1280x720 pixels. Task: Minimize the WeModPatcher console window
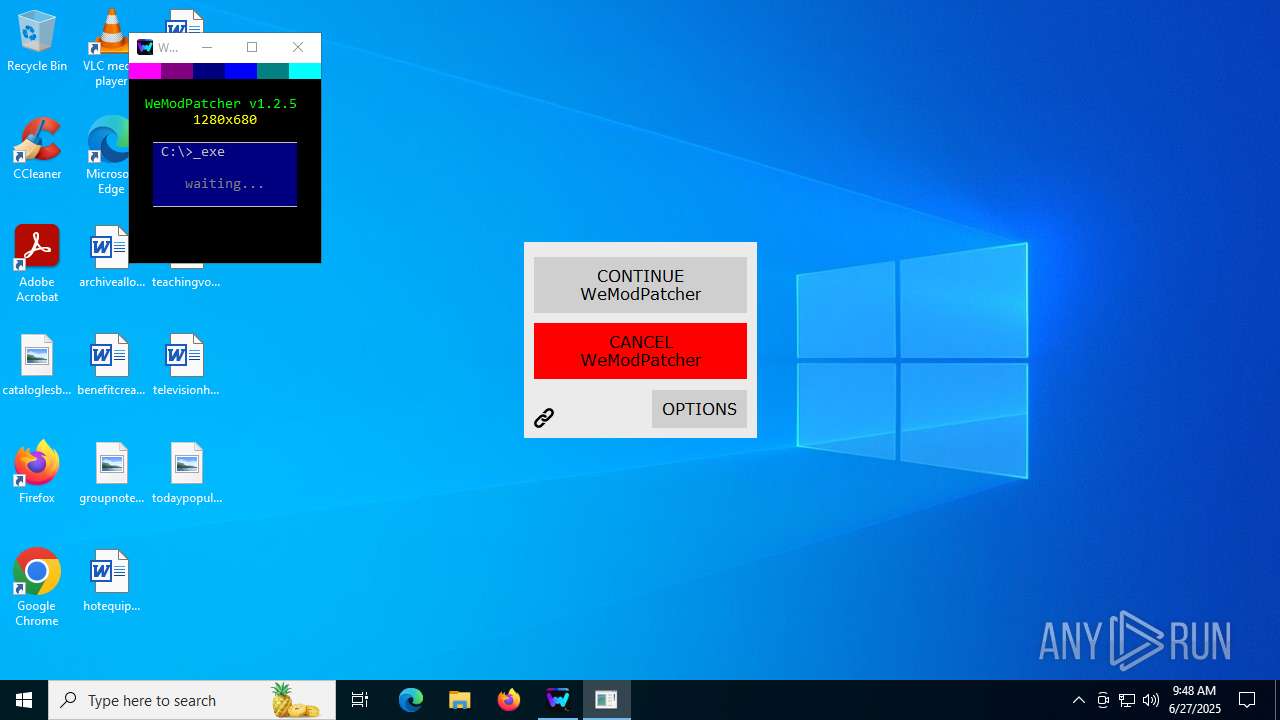pyautogui.click(x=207, y=47)
